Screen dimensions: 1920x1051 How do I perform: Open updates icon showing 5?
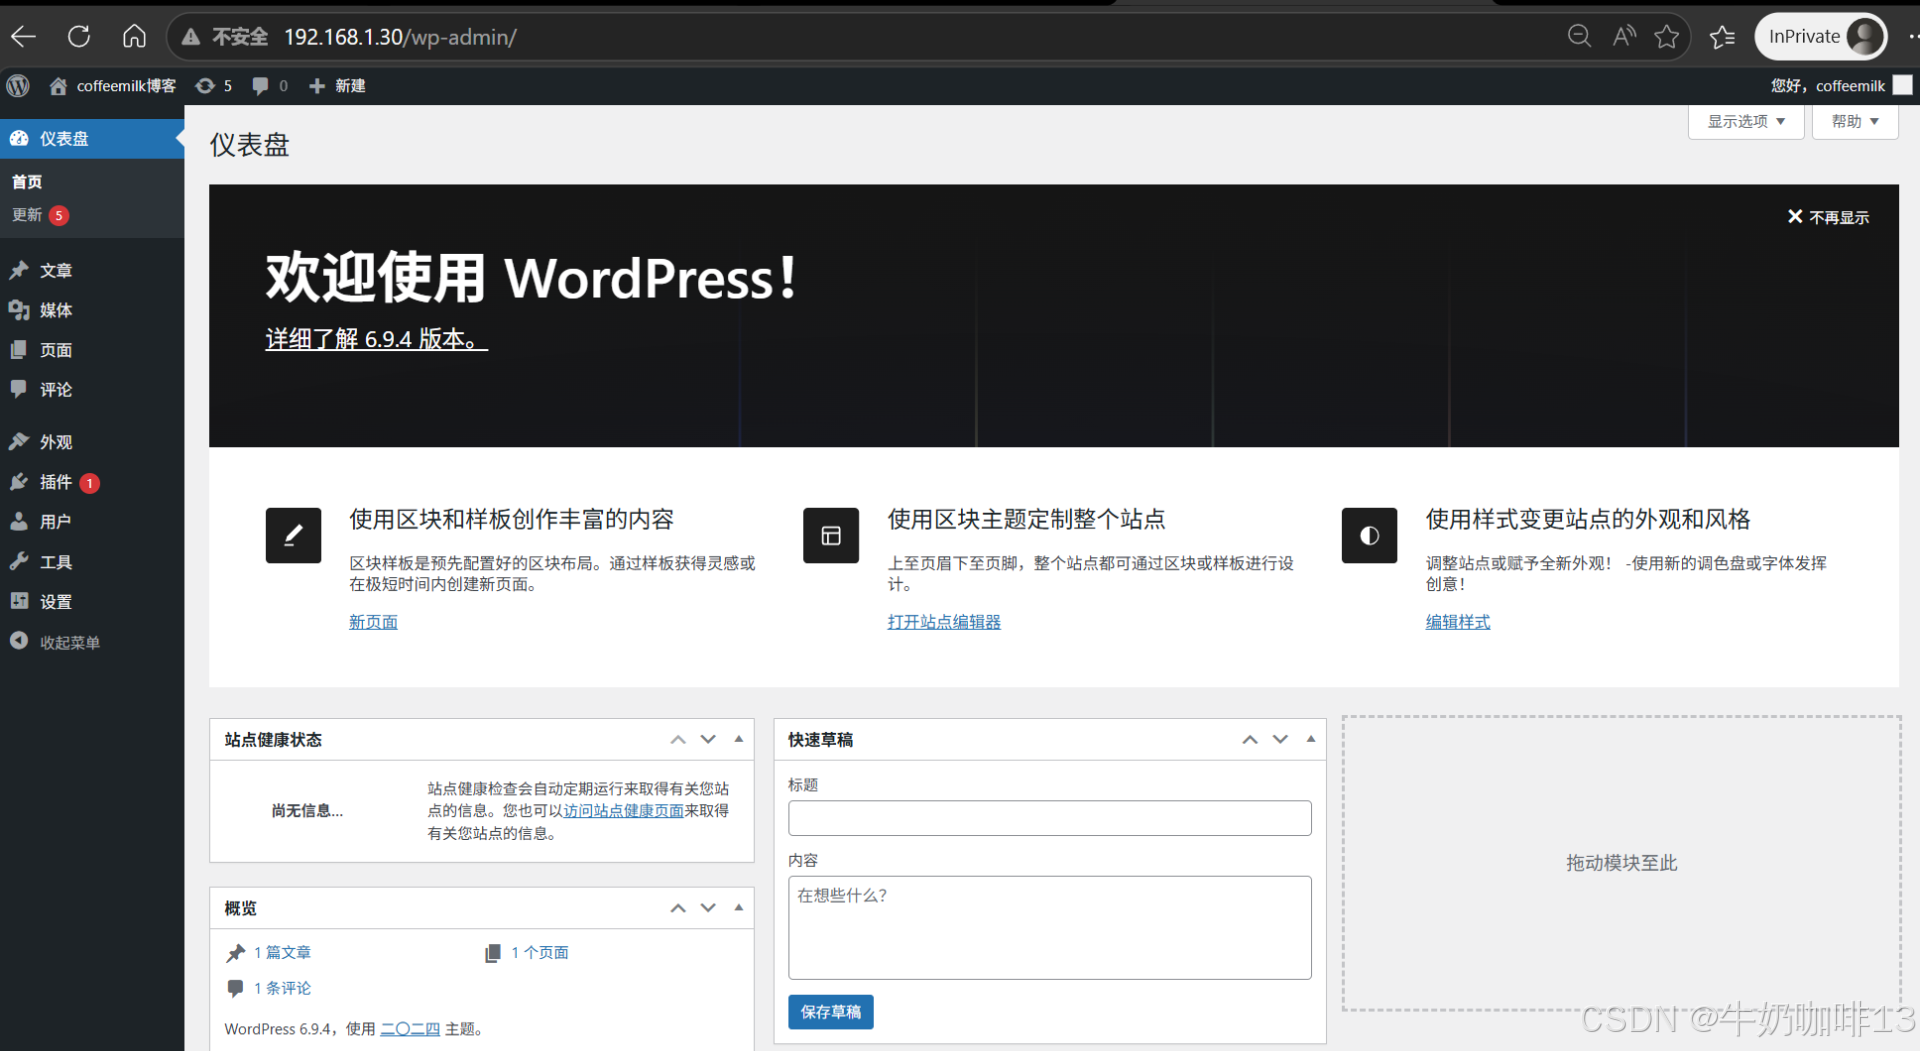(214, 86)
